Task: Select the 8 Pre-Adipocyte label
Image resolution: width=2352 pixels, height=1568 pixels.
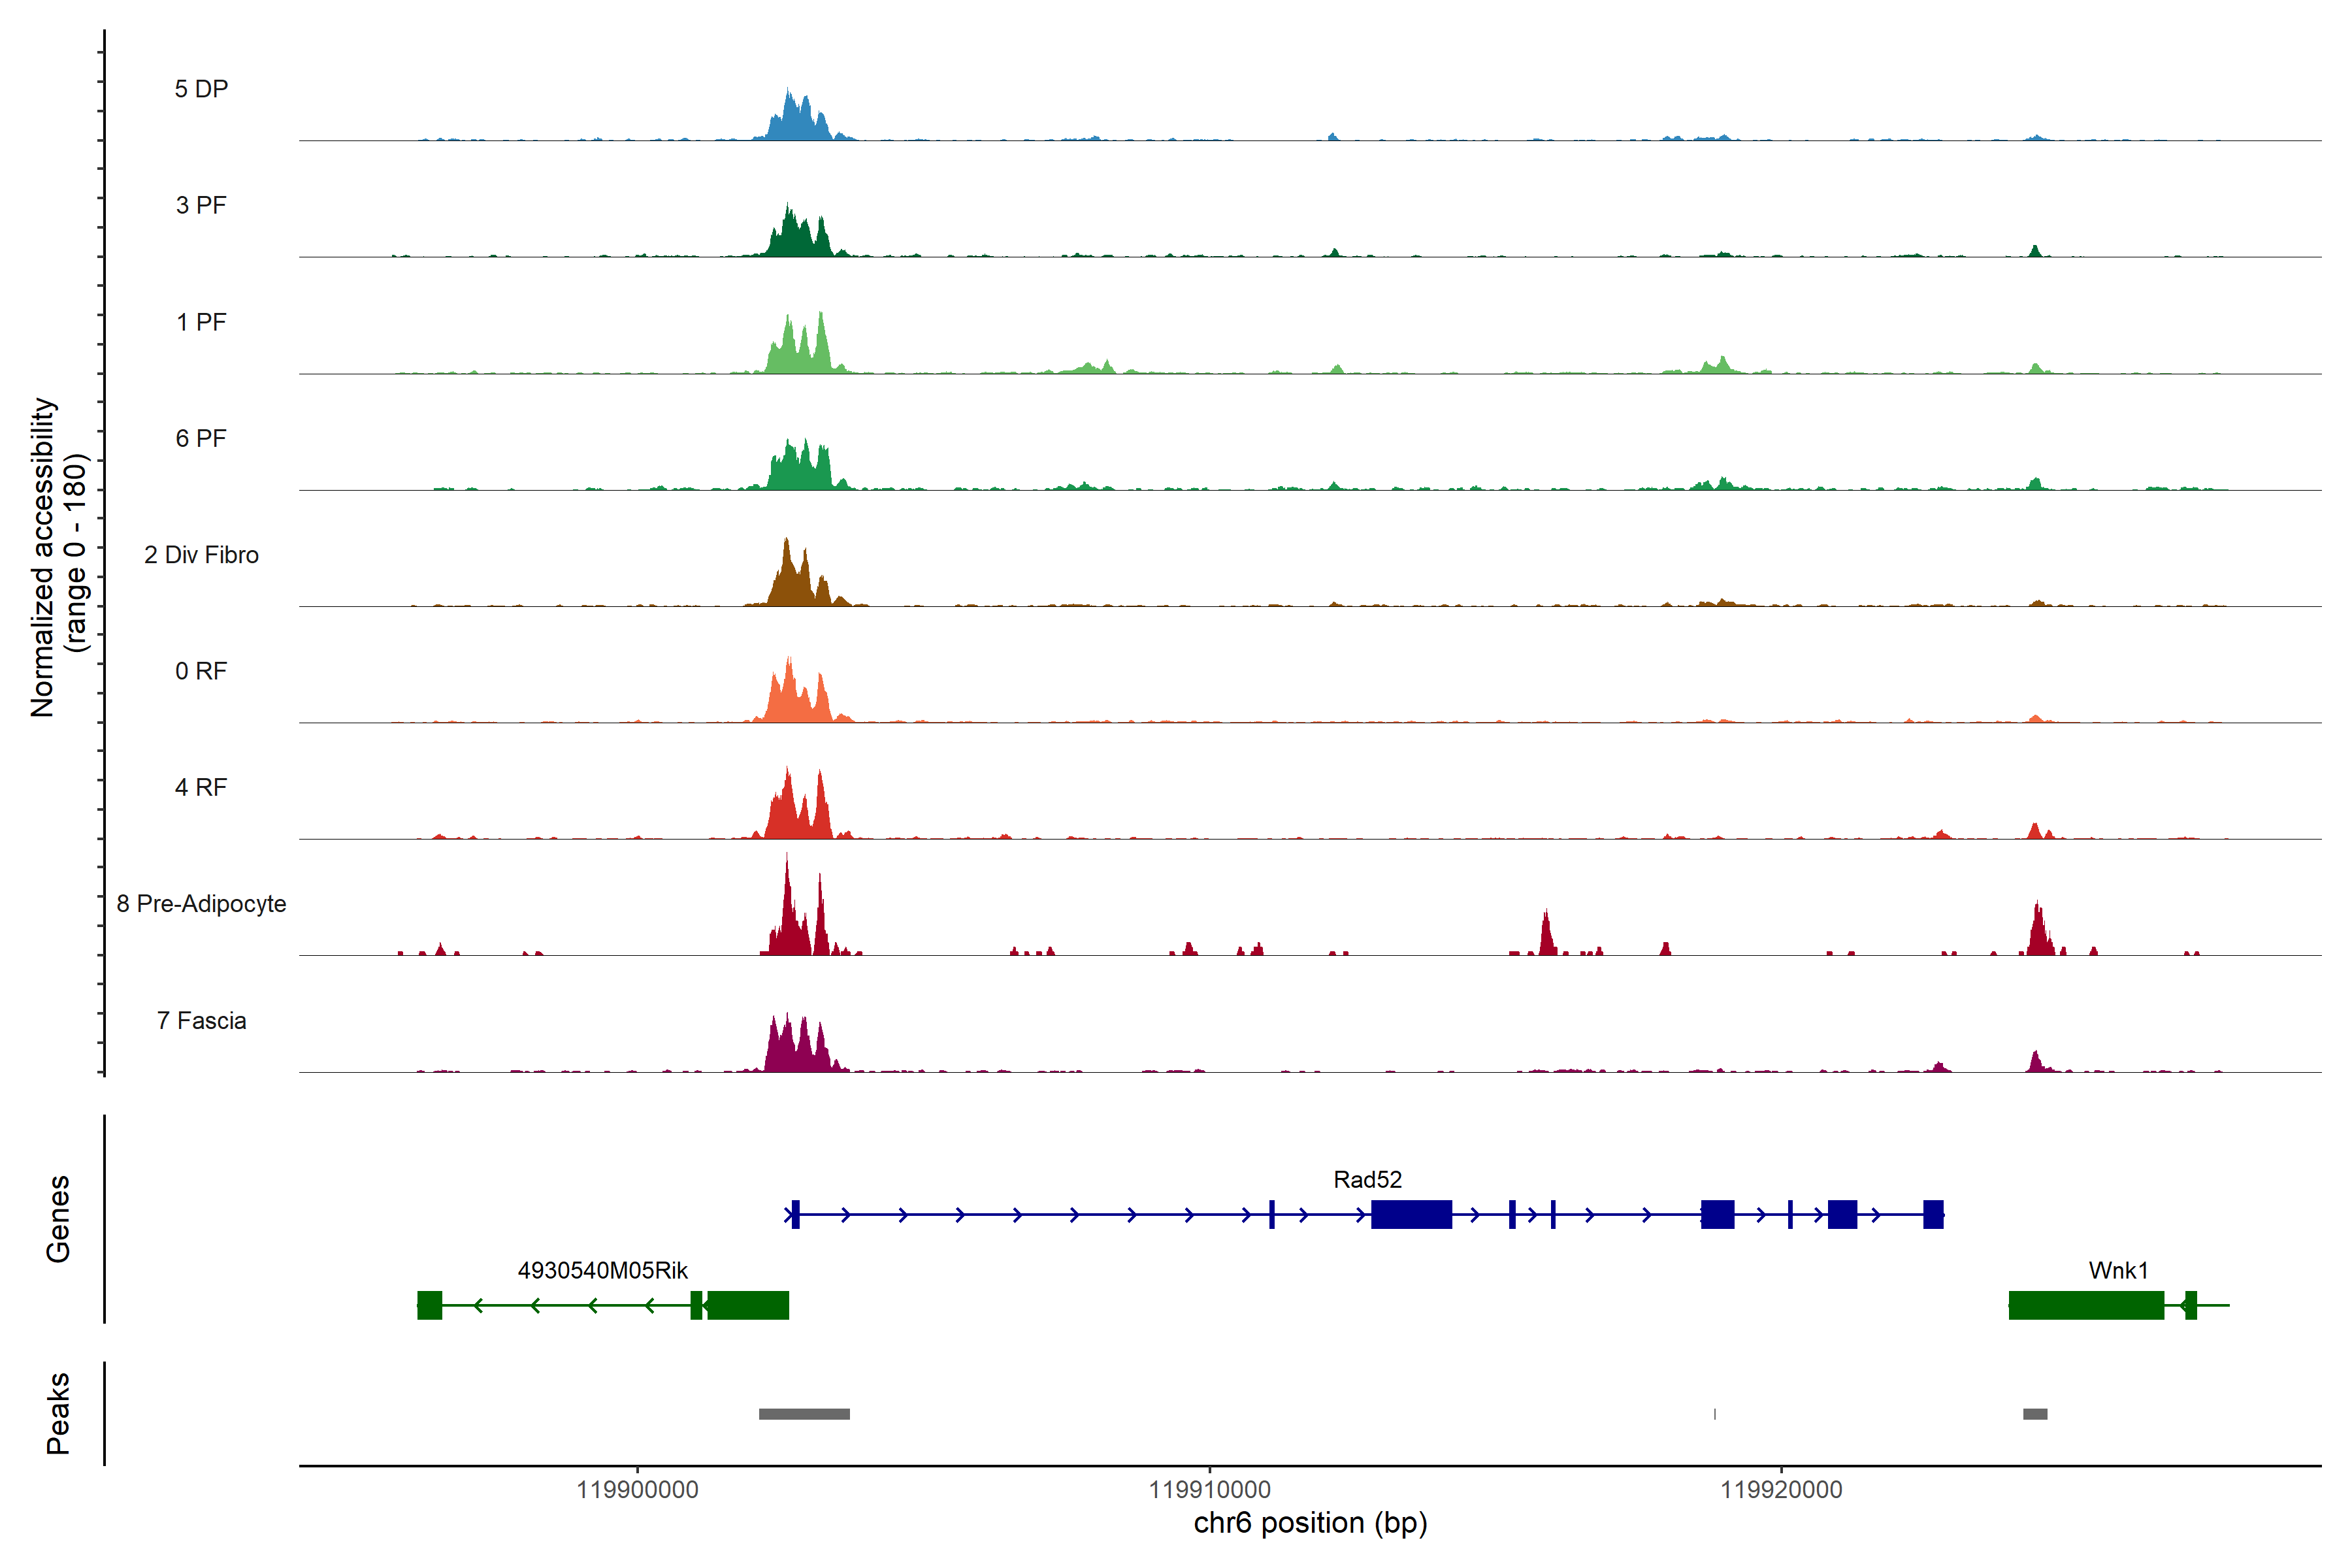Action: click(201, 904)
